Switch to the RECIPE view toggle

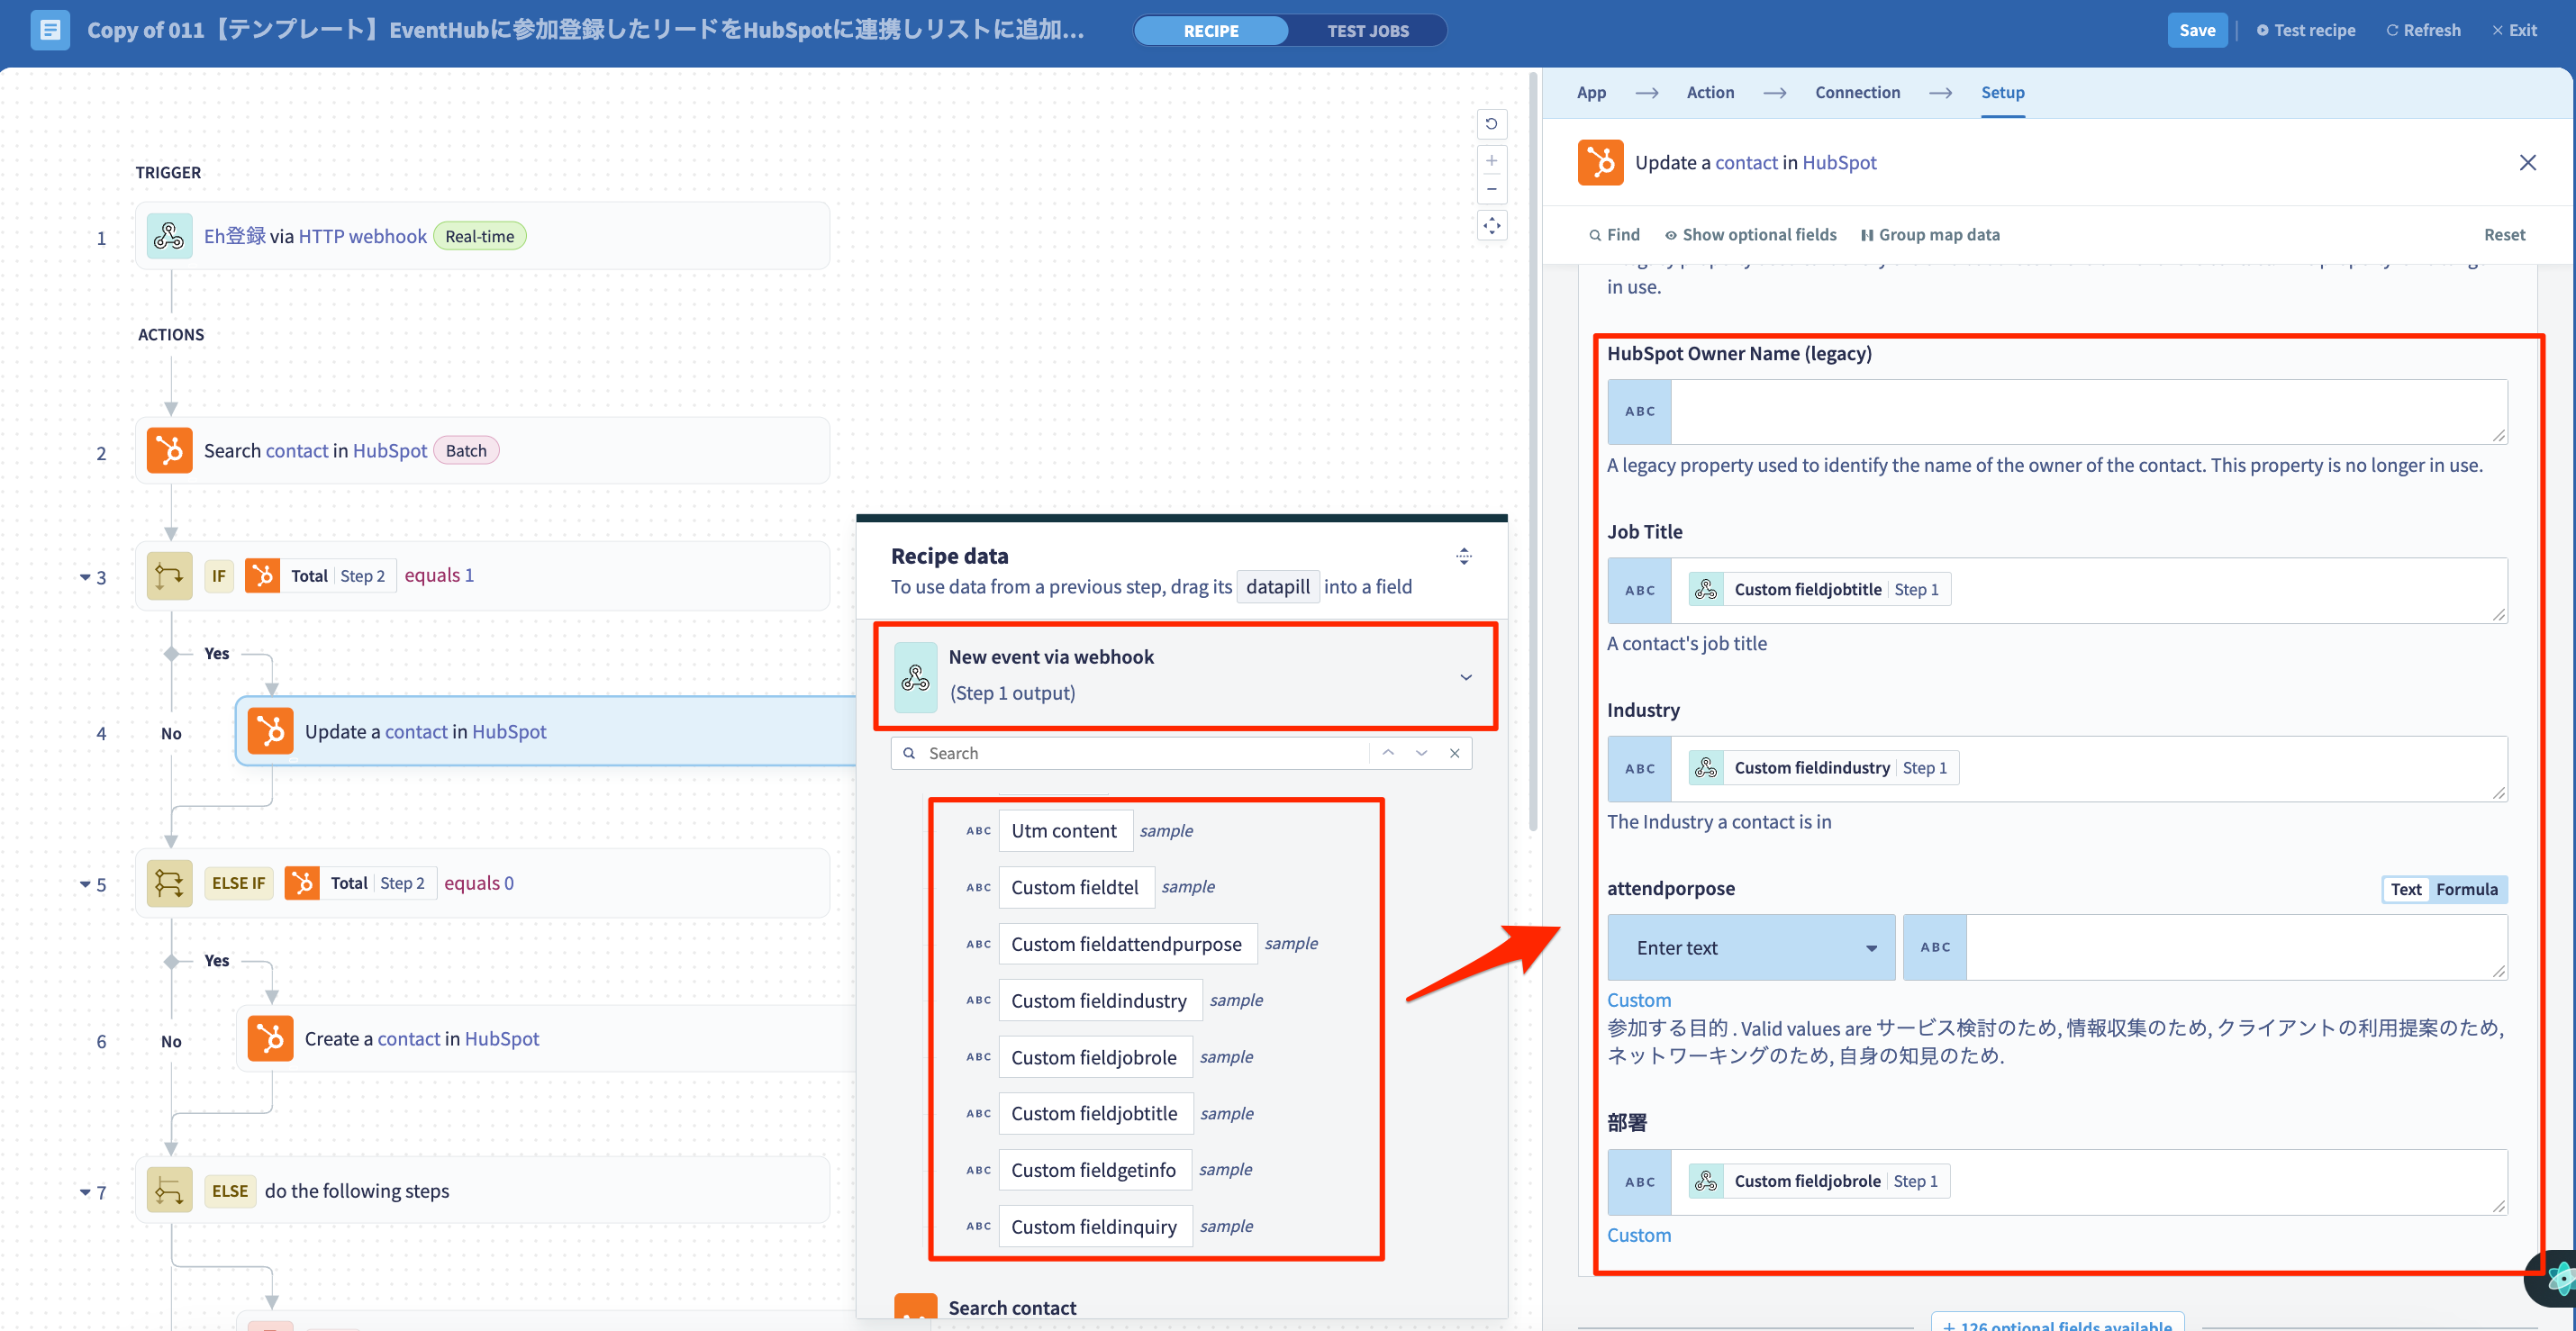pyautogui.click(x=1211, y=30)
